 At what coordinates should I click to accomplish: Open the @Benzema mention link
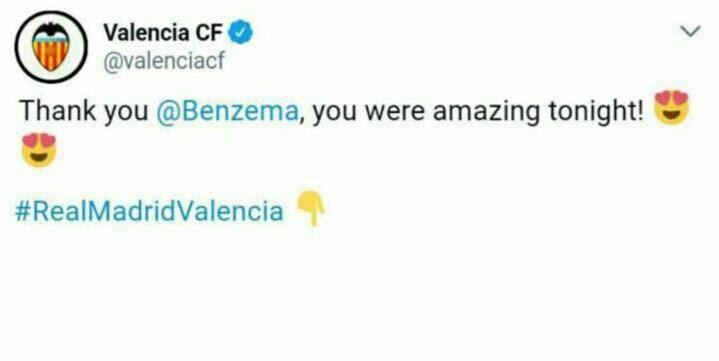227,111
